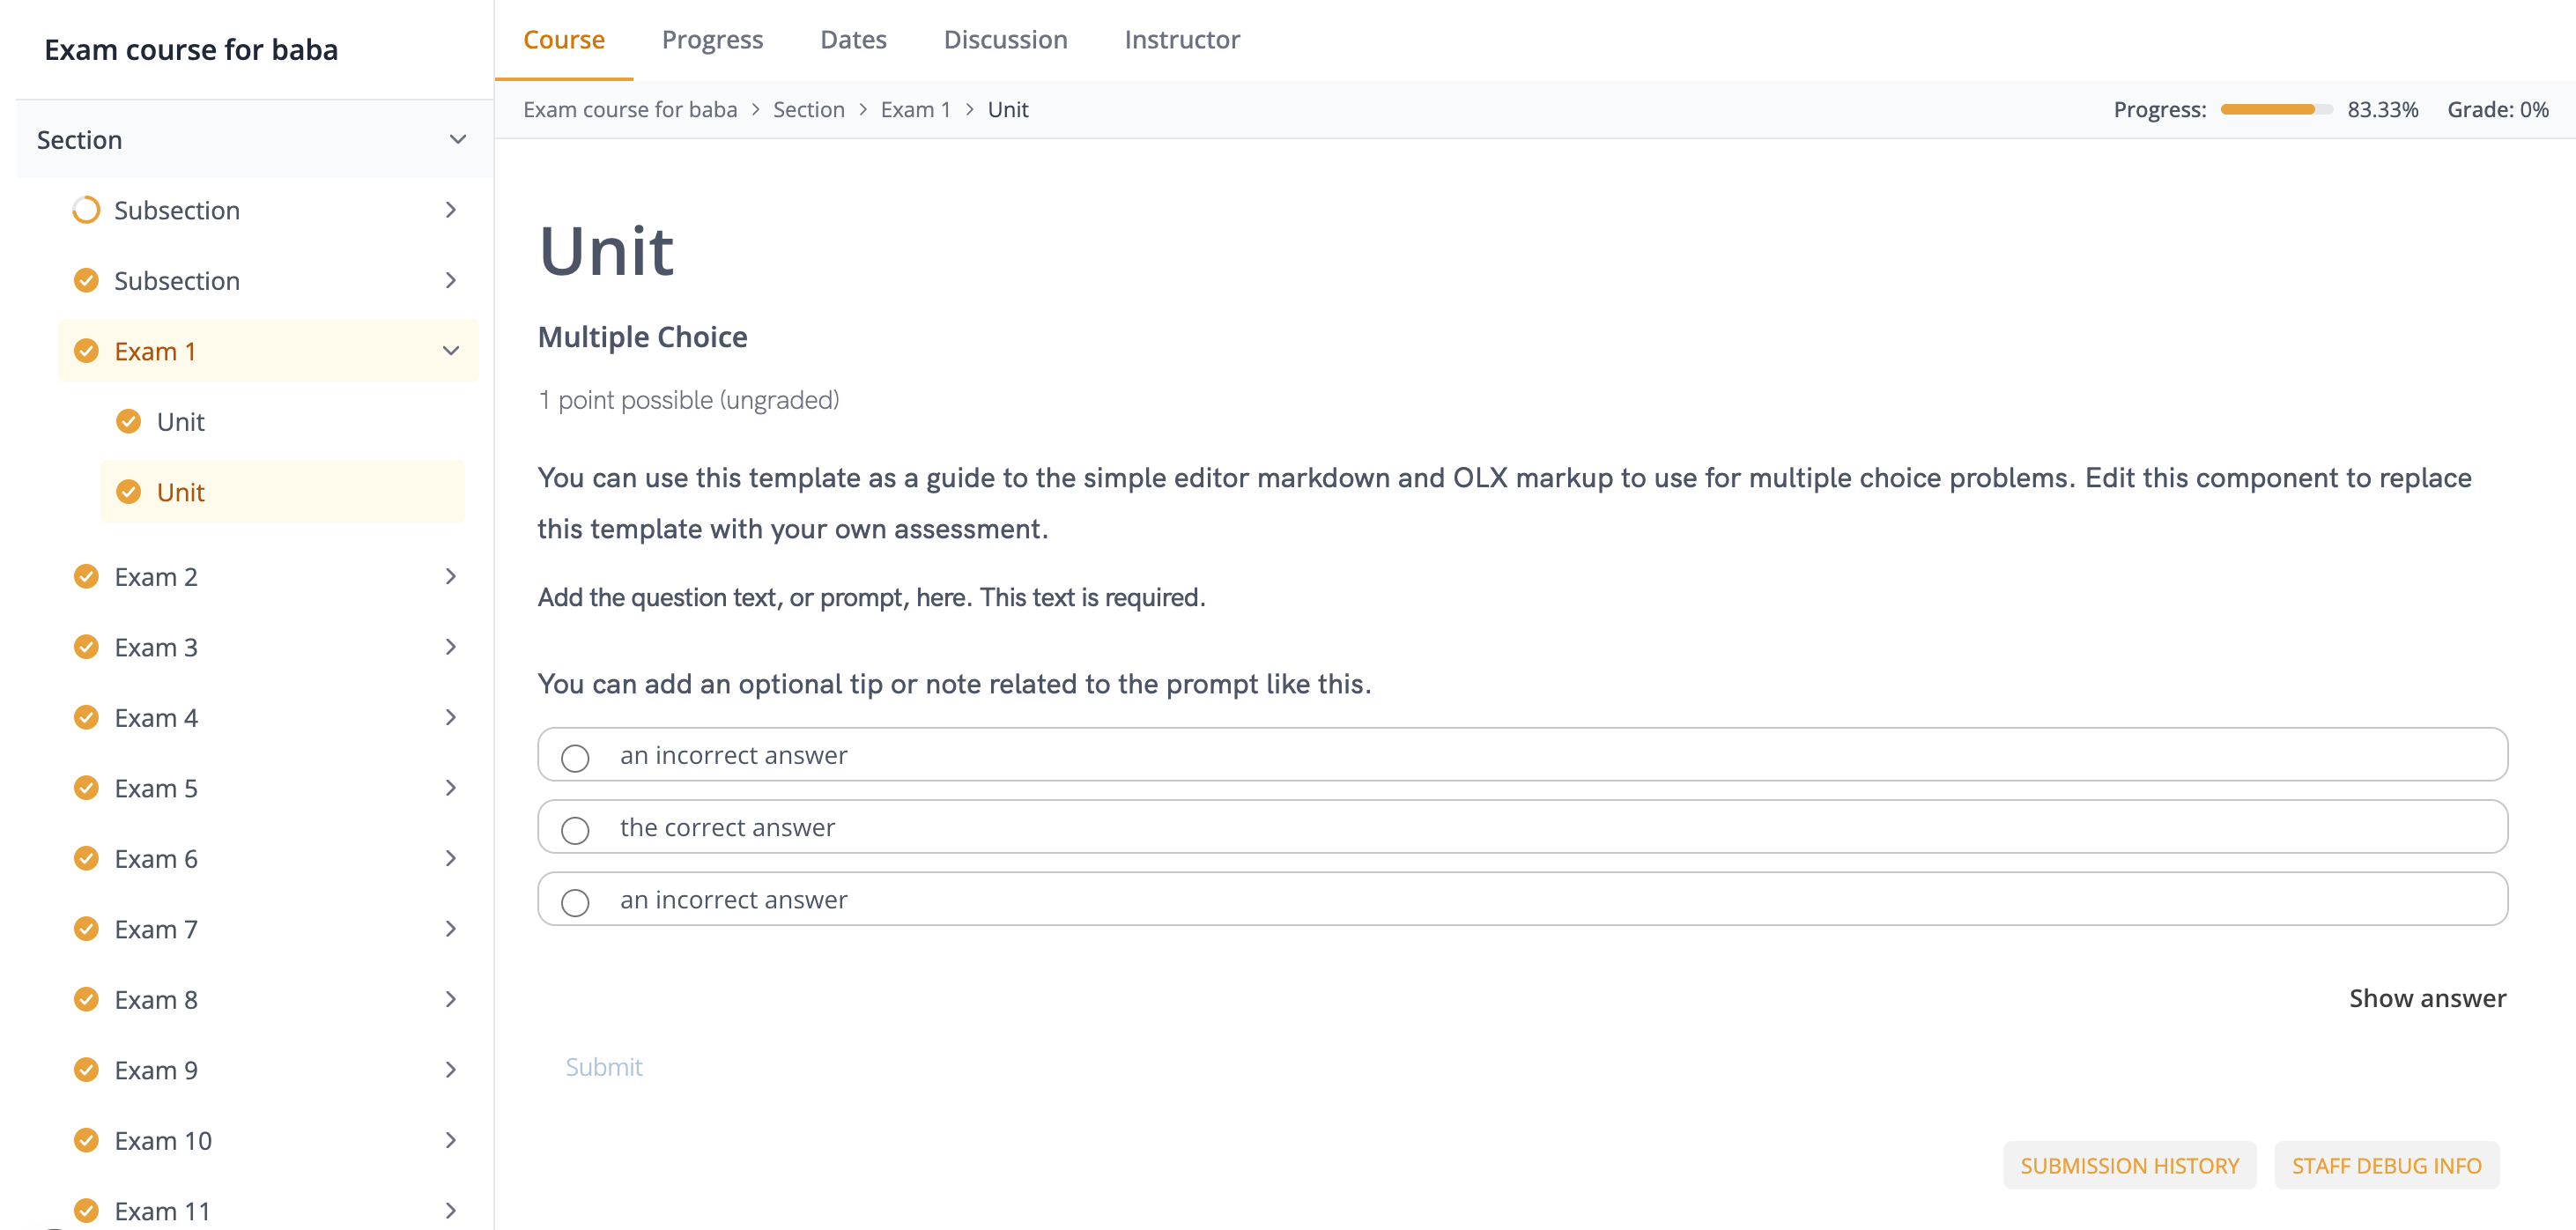Open the highlighted second Unit item
Screen dimensions: 2576x1230
283,492
